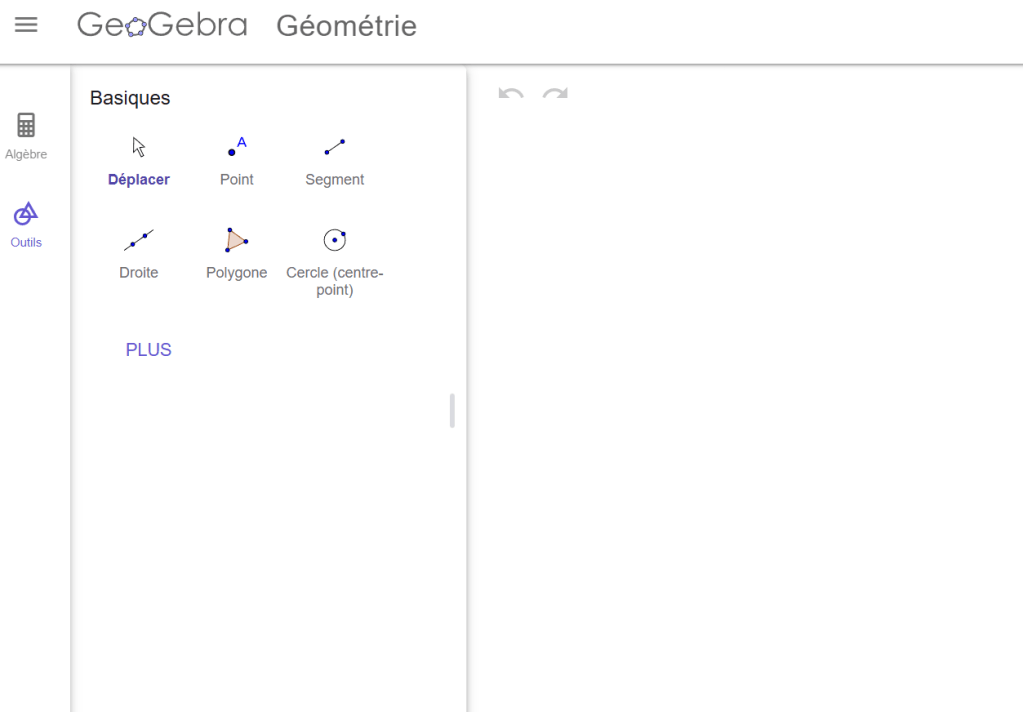The height and width of the screenshot is (712, 1023).
Task: Click the 'Droite' text label
Action: (139, 273)
